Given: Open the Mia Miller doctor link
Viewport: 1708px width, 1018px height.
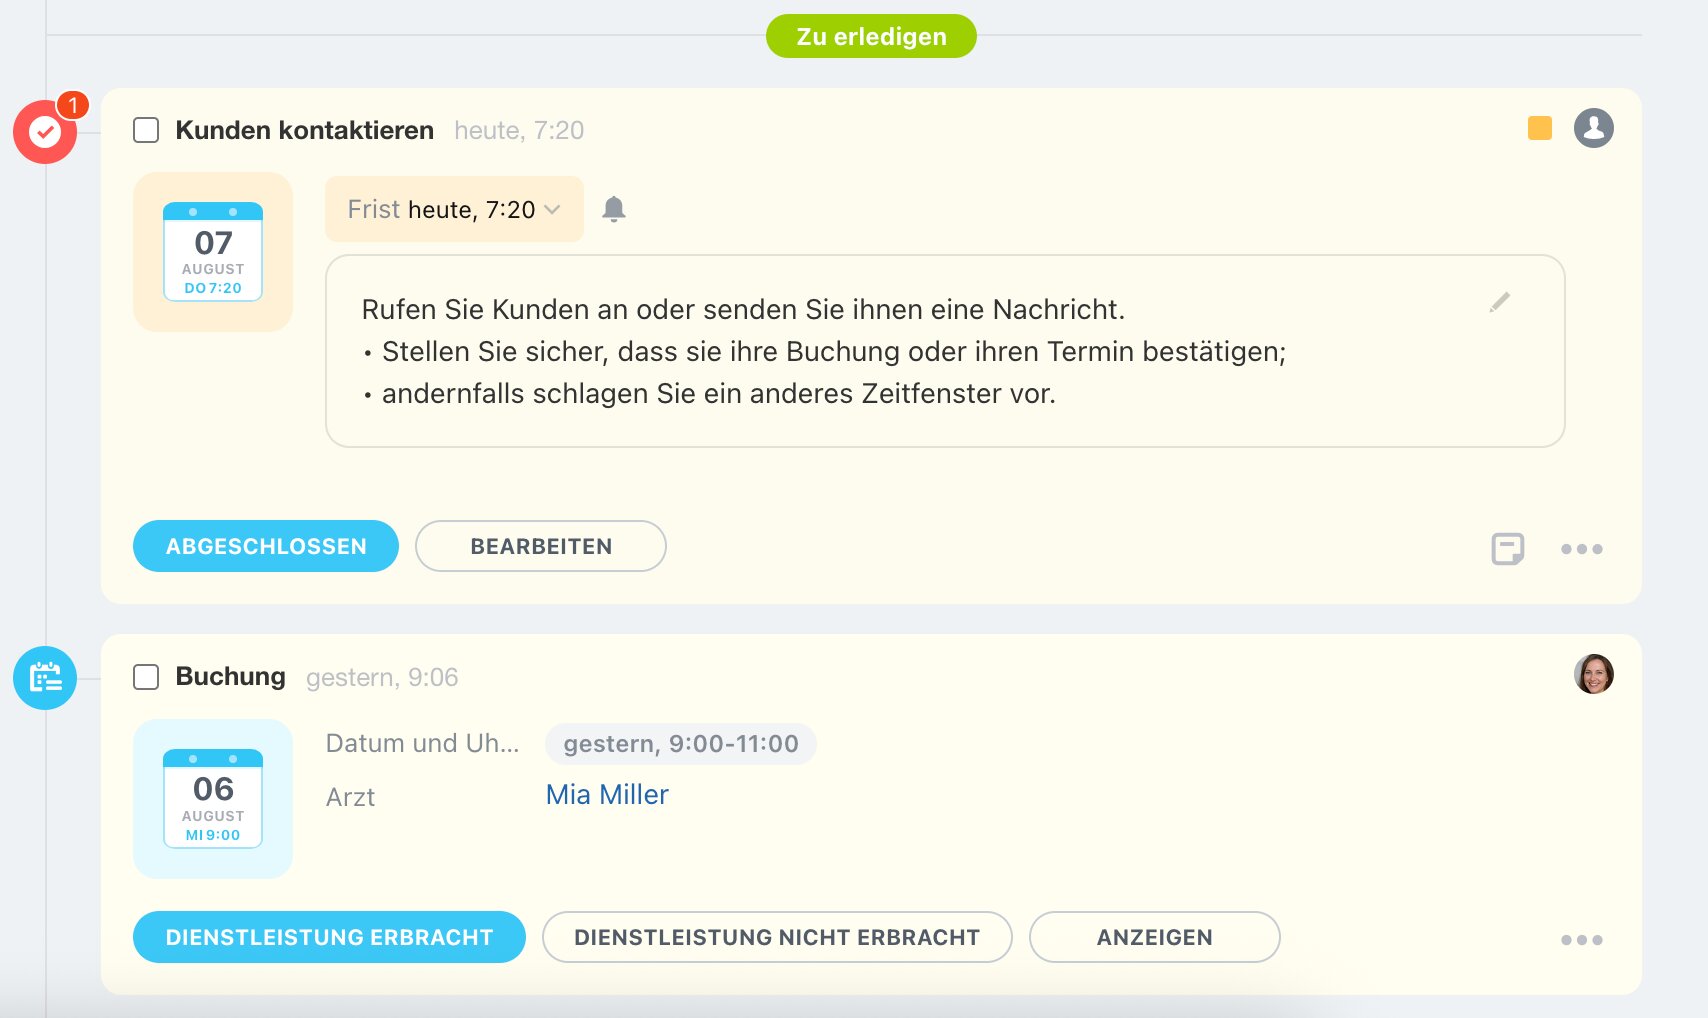Looking at the screenshot, I should point(607,795).
